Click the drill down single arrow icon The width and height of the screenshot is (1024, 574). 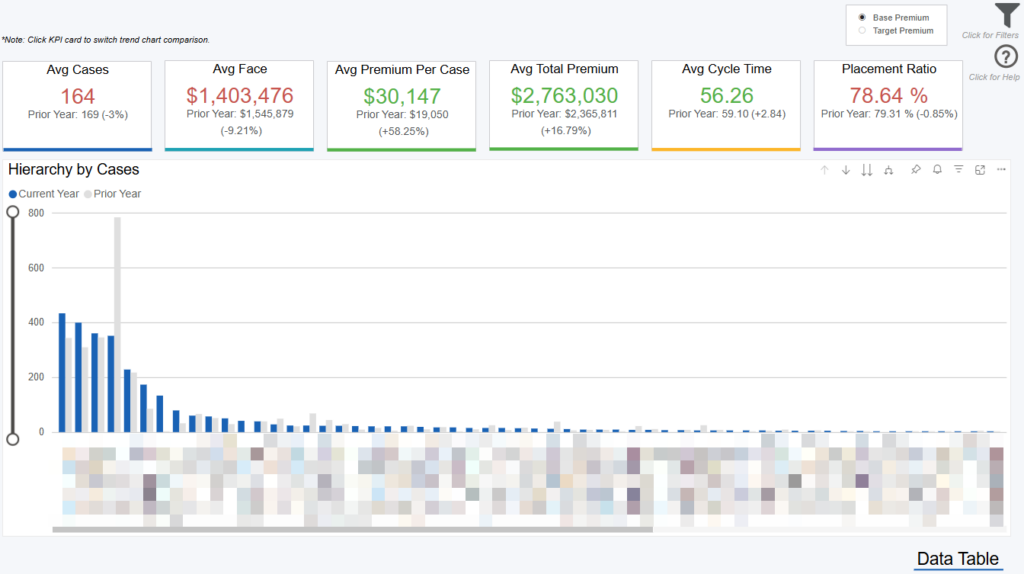pos(846,170)
